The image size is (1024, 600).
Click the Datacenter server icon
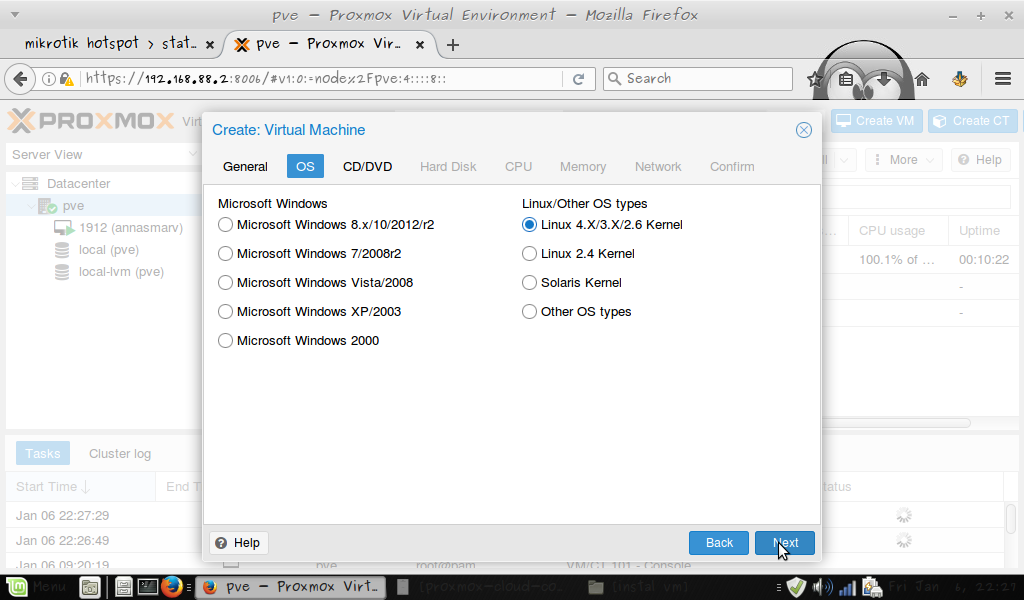30,183
